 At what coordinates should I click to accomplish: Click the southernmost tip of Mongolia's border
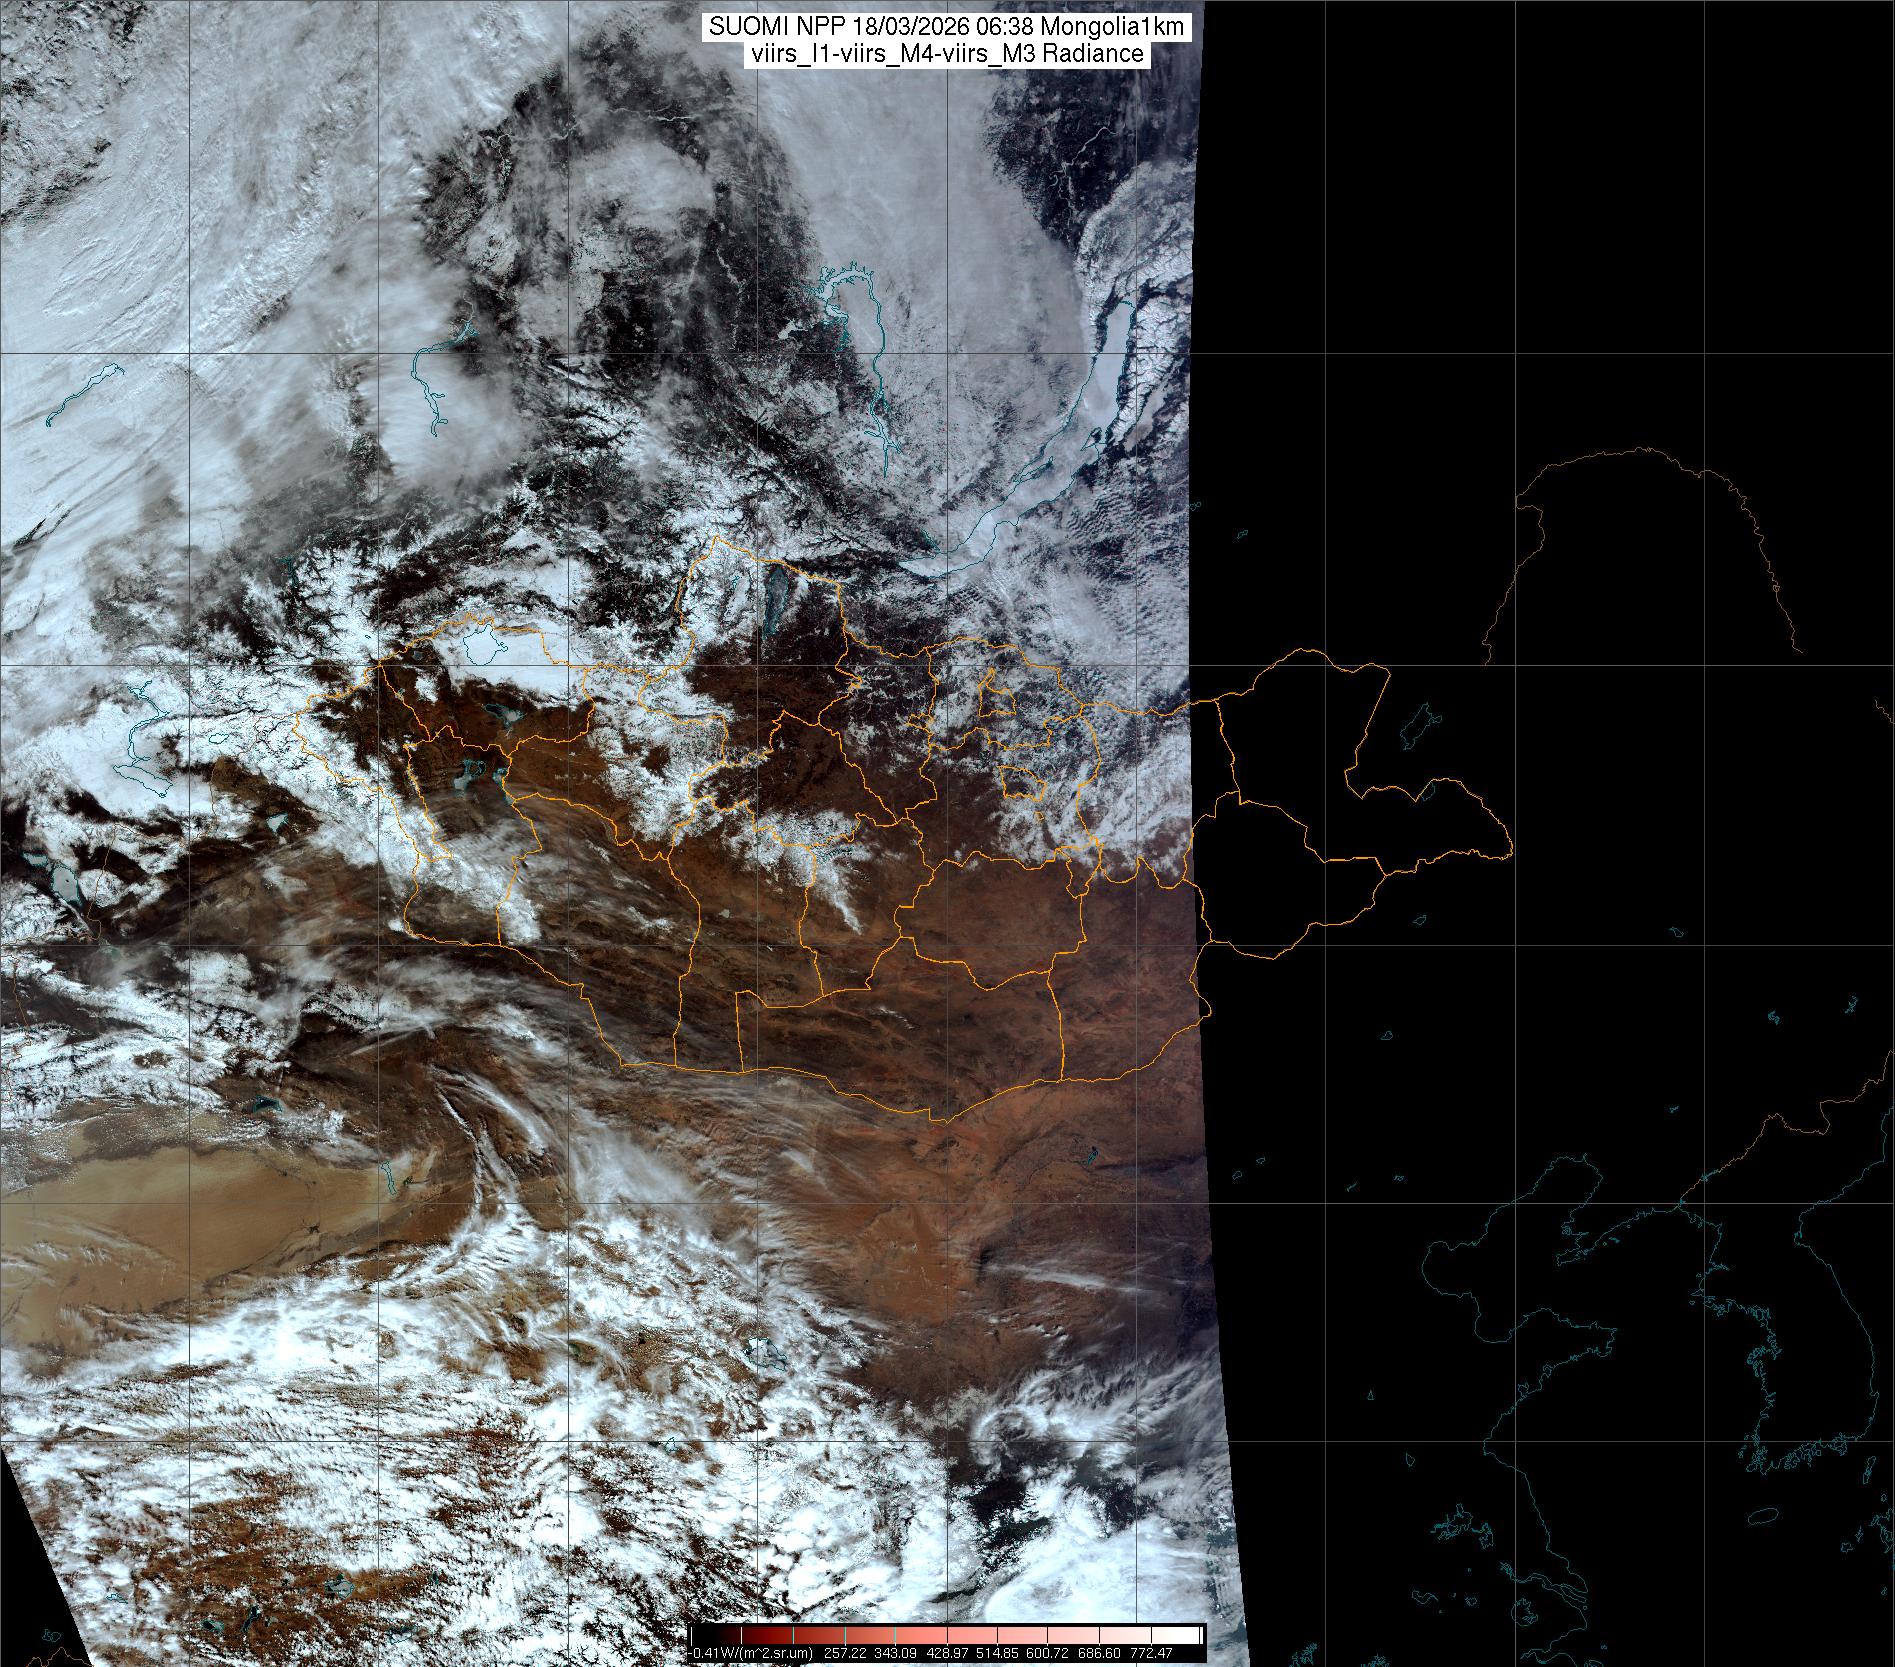point(940,1120)
